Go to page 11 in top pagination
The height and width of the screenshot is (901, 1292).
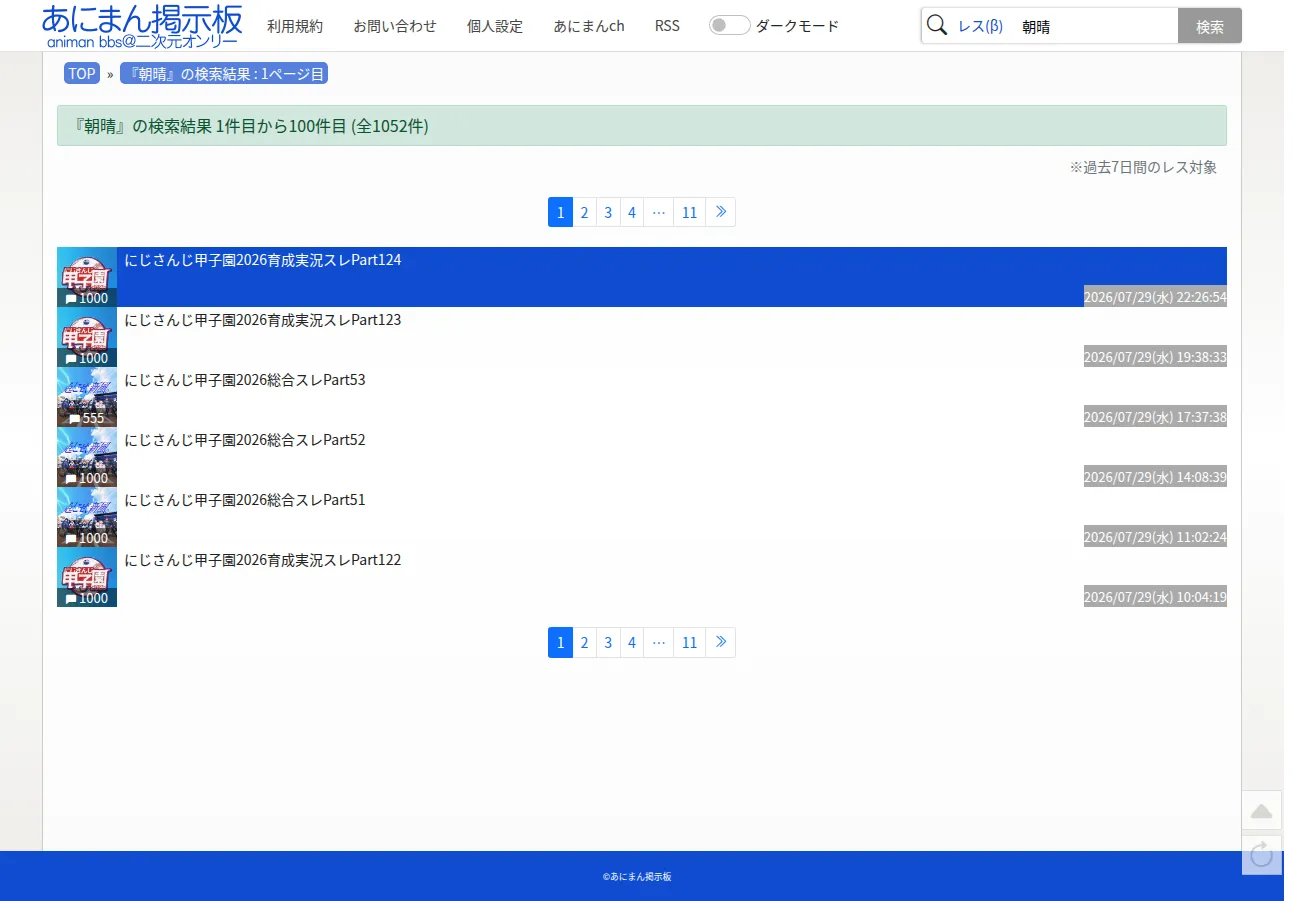click(x=689, y=212)
